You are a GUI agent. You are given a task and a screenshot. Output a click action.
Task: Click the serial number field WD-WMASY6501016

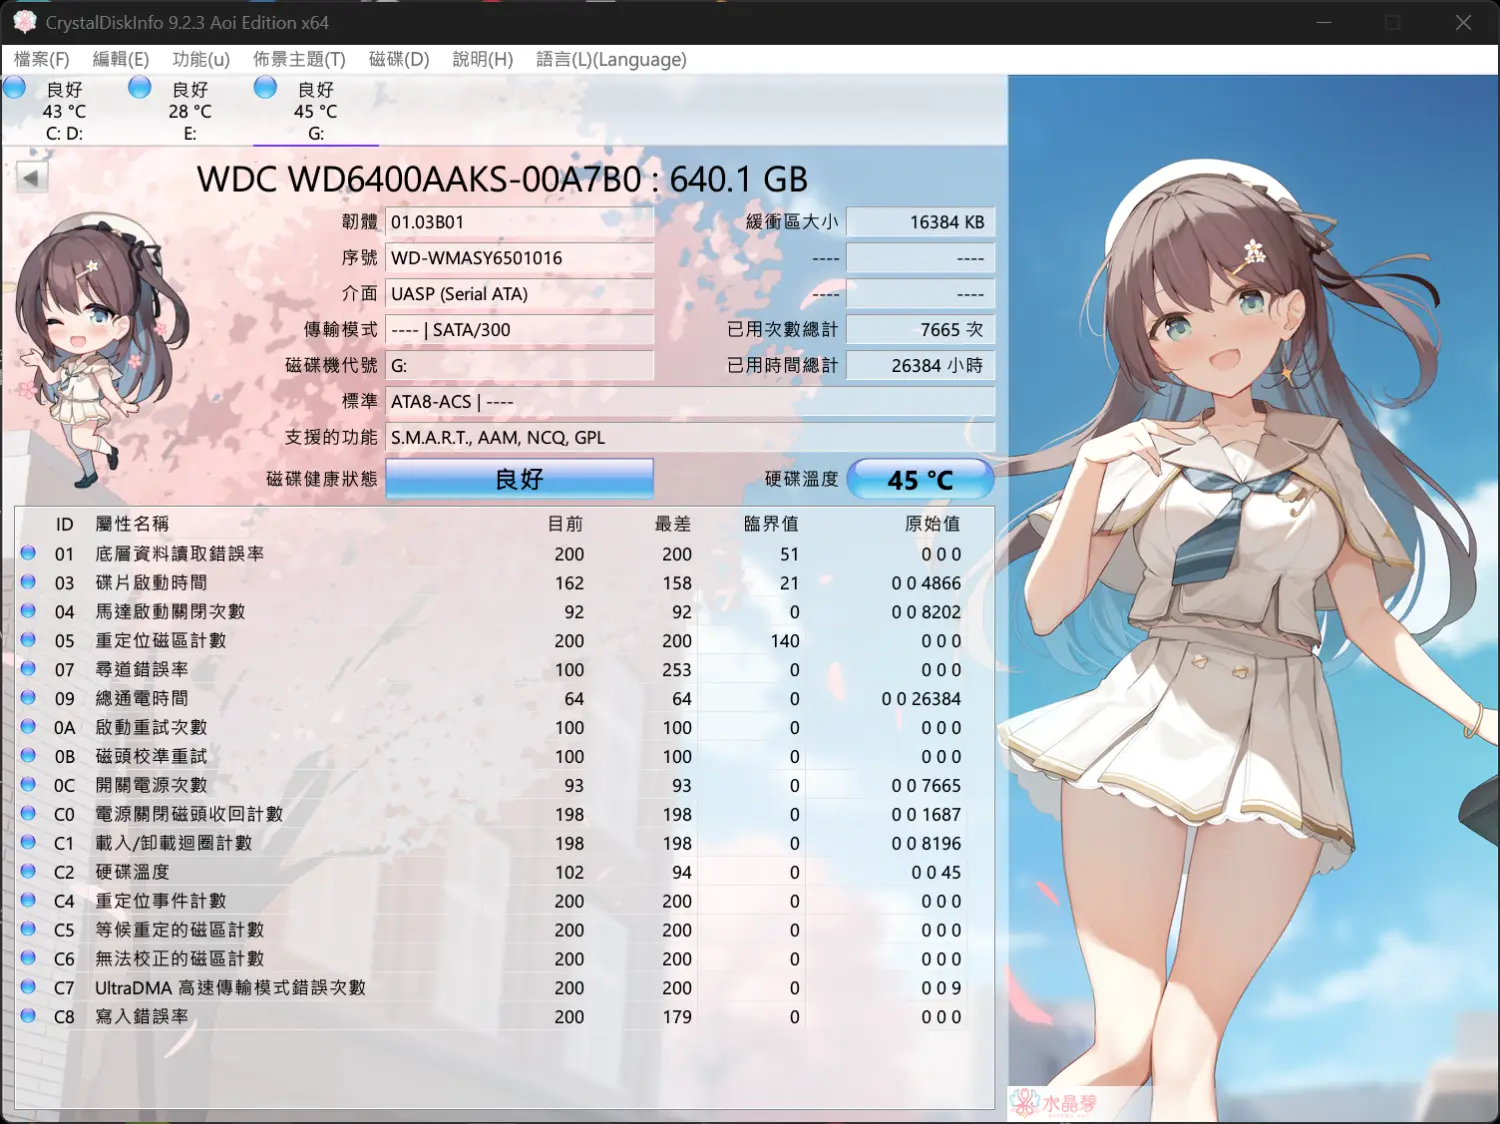519,258
